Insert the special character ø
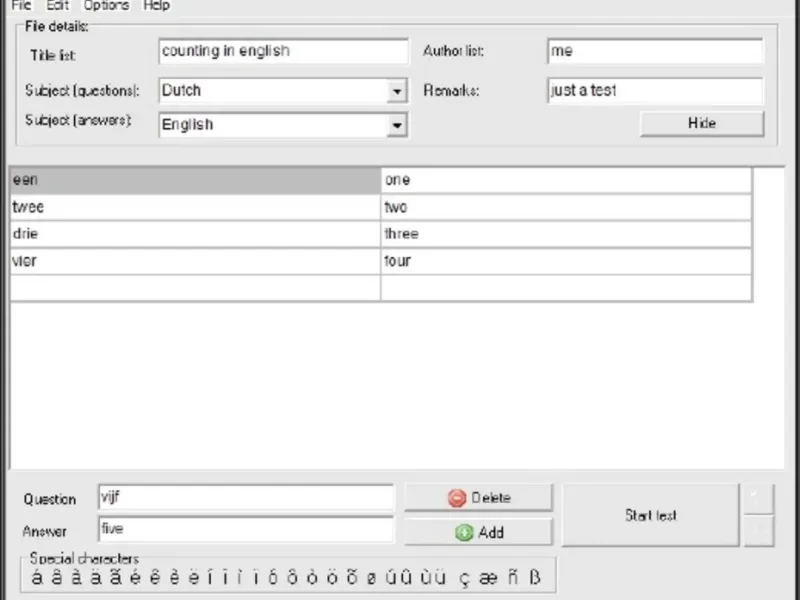This screenshot has height=600, width=800. 371,578
